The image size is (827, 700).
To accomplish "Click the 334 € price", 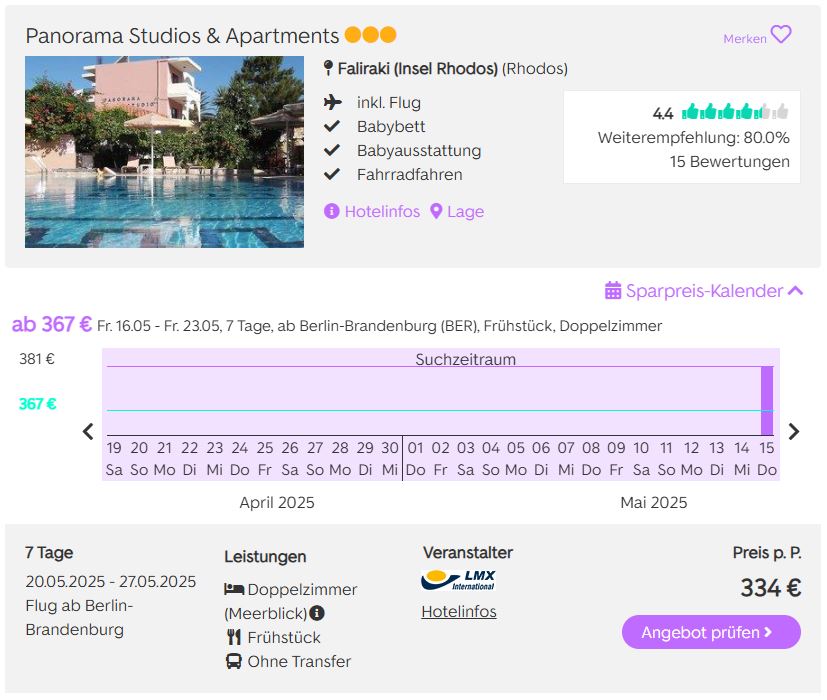I will tap(771, 588).
